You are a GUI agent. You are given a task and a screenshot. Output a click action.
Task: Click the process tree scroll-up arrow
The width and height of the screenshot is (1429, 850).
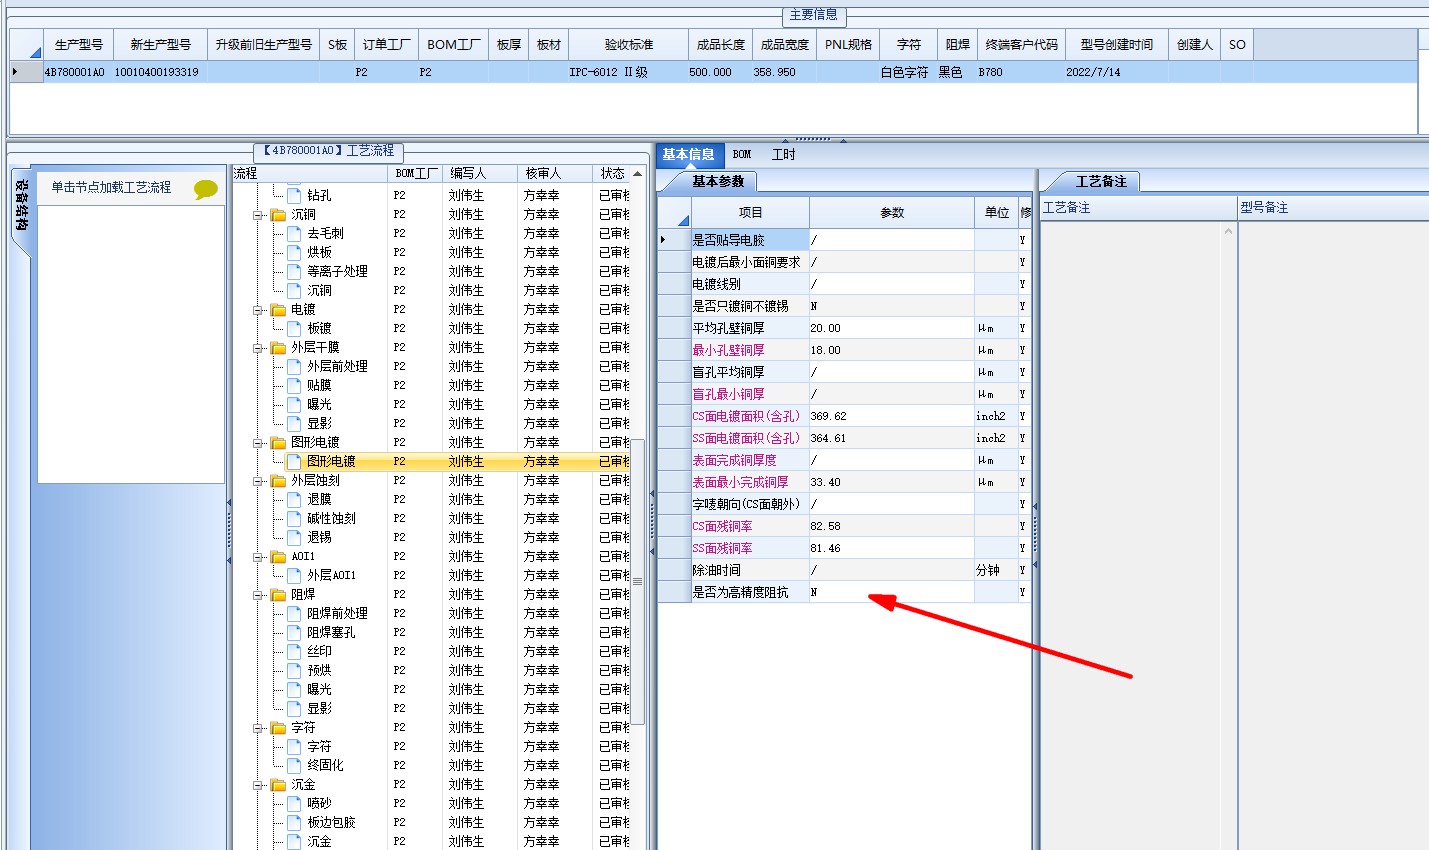pos(637,174)
